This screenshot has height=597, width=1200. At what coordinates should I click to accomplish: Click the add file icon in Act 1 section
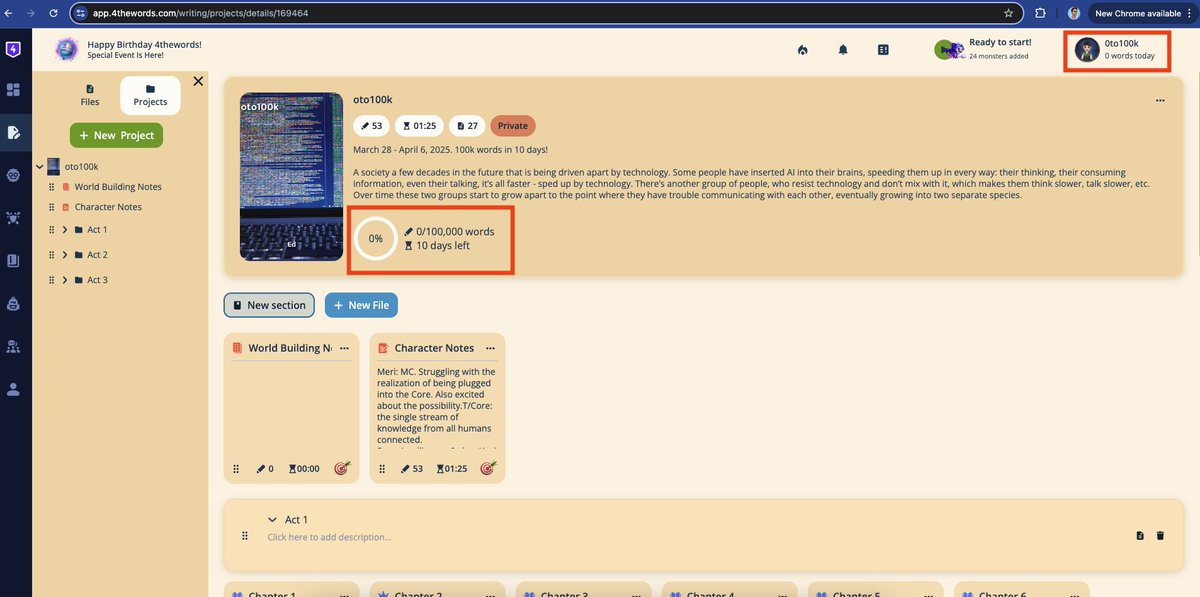[1140, 536]
